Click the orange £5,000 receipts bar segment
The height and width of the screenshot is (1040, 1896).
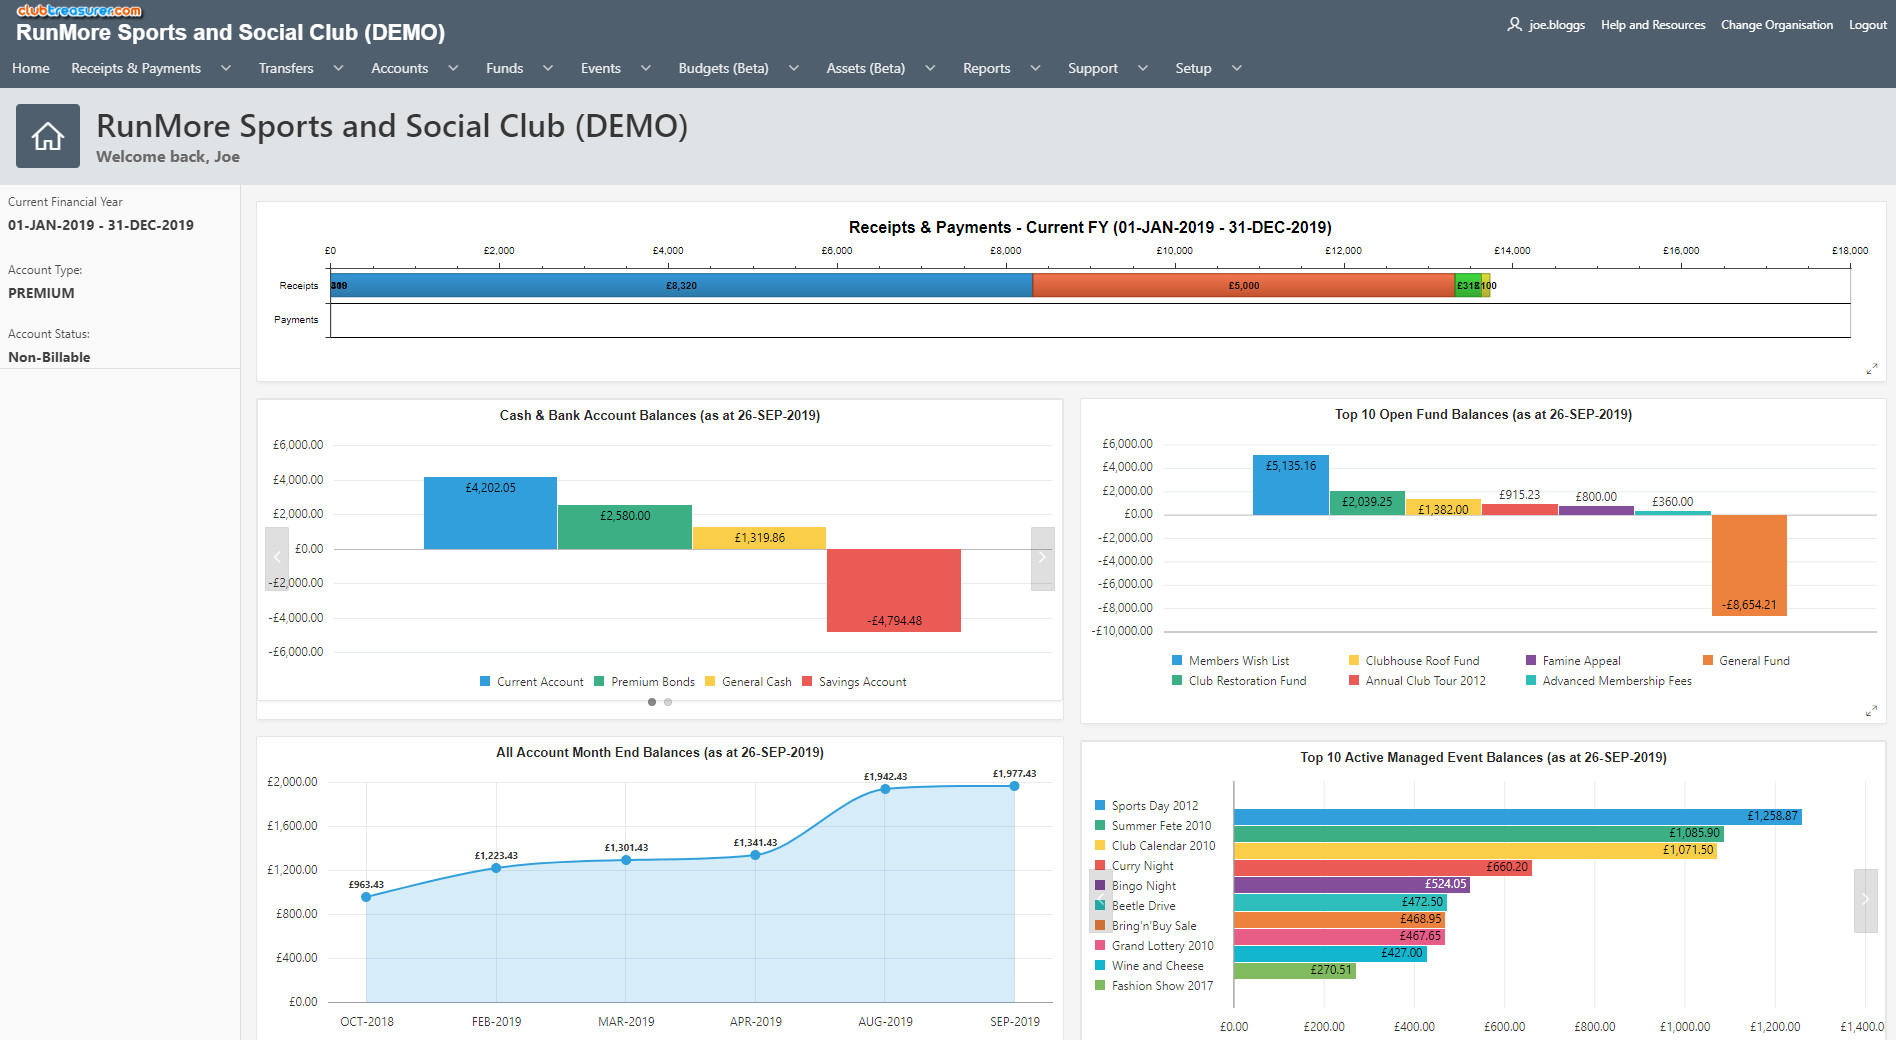pyautogui.click(x=1244, y=285)
